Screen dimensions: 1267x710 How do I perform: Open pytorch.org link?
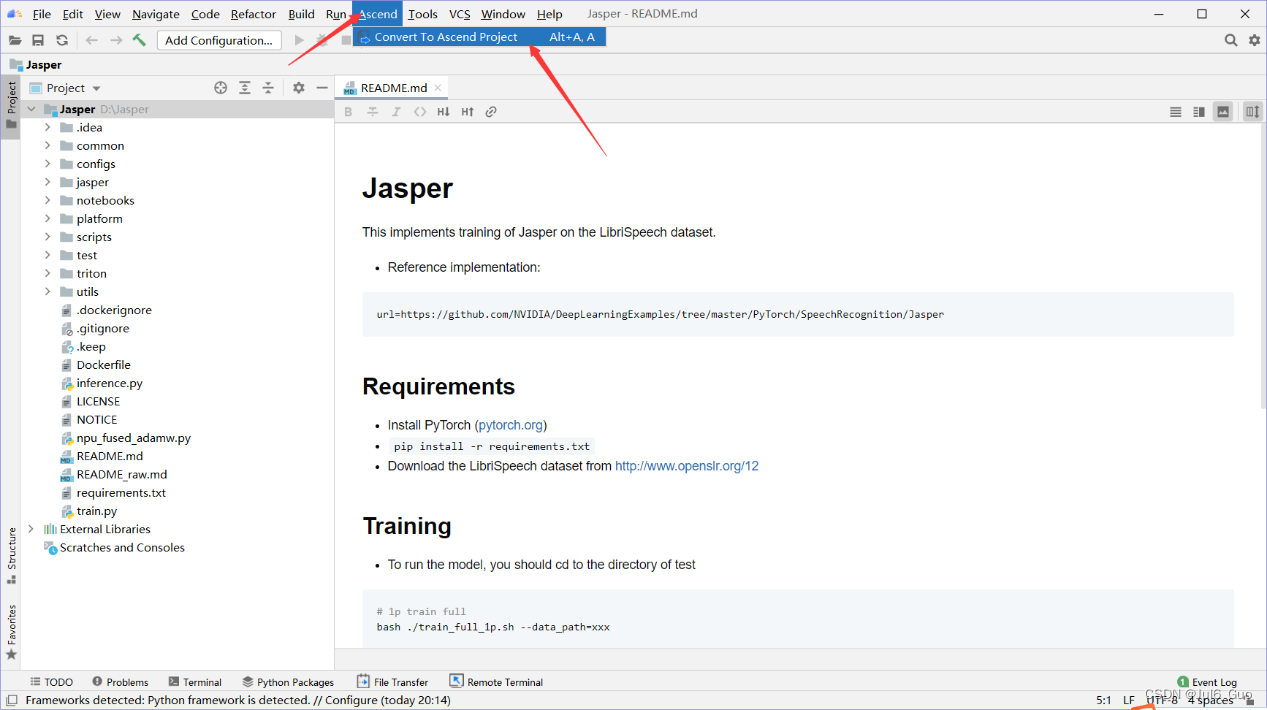tap(510, 425)
